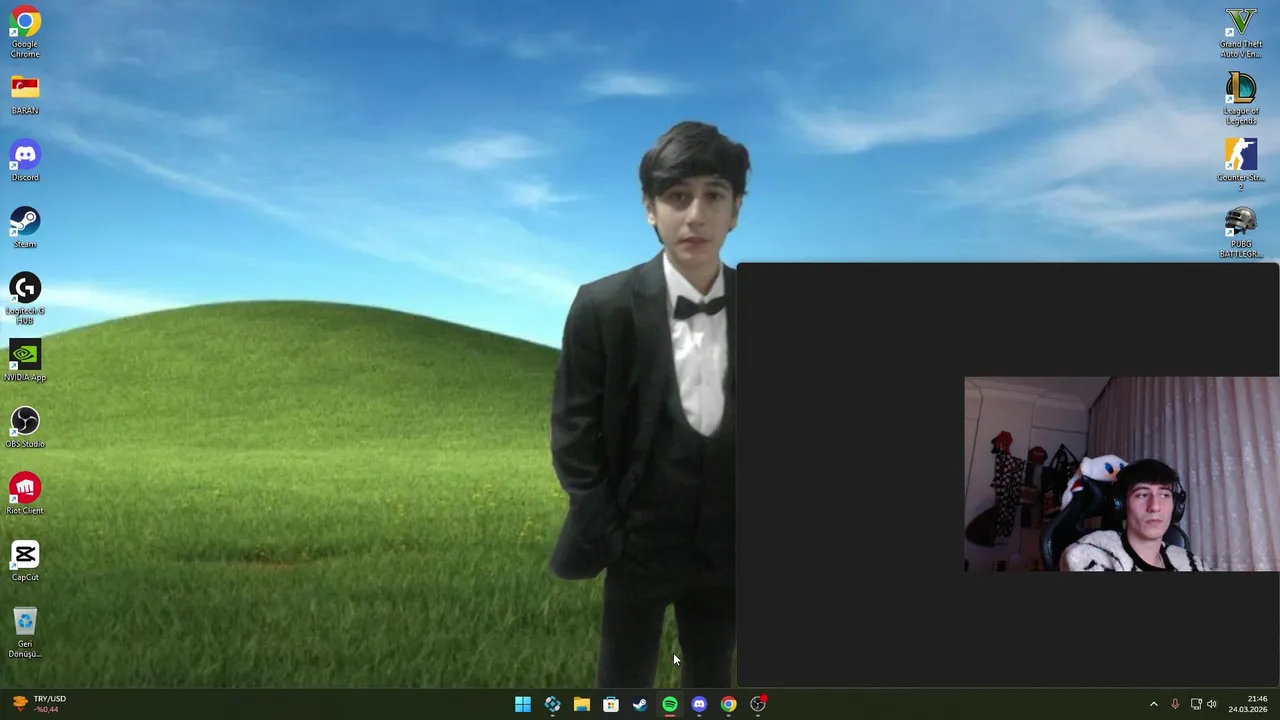Click the webcam feed thumbnail
1280x720 pixels.
pos(1121,474)
